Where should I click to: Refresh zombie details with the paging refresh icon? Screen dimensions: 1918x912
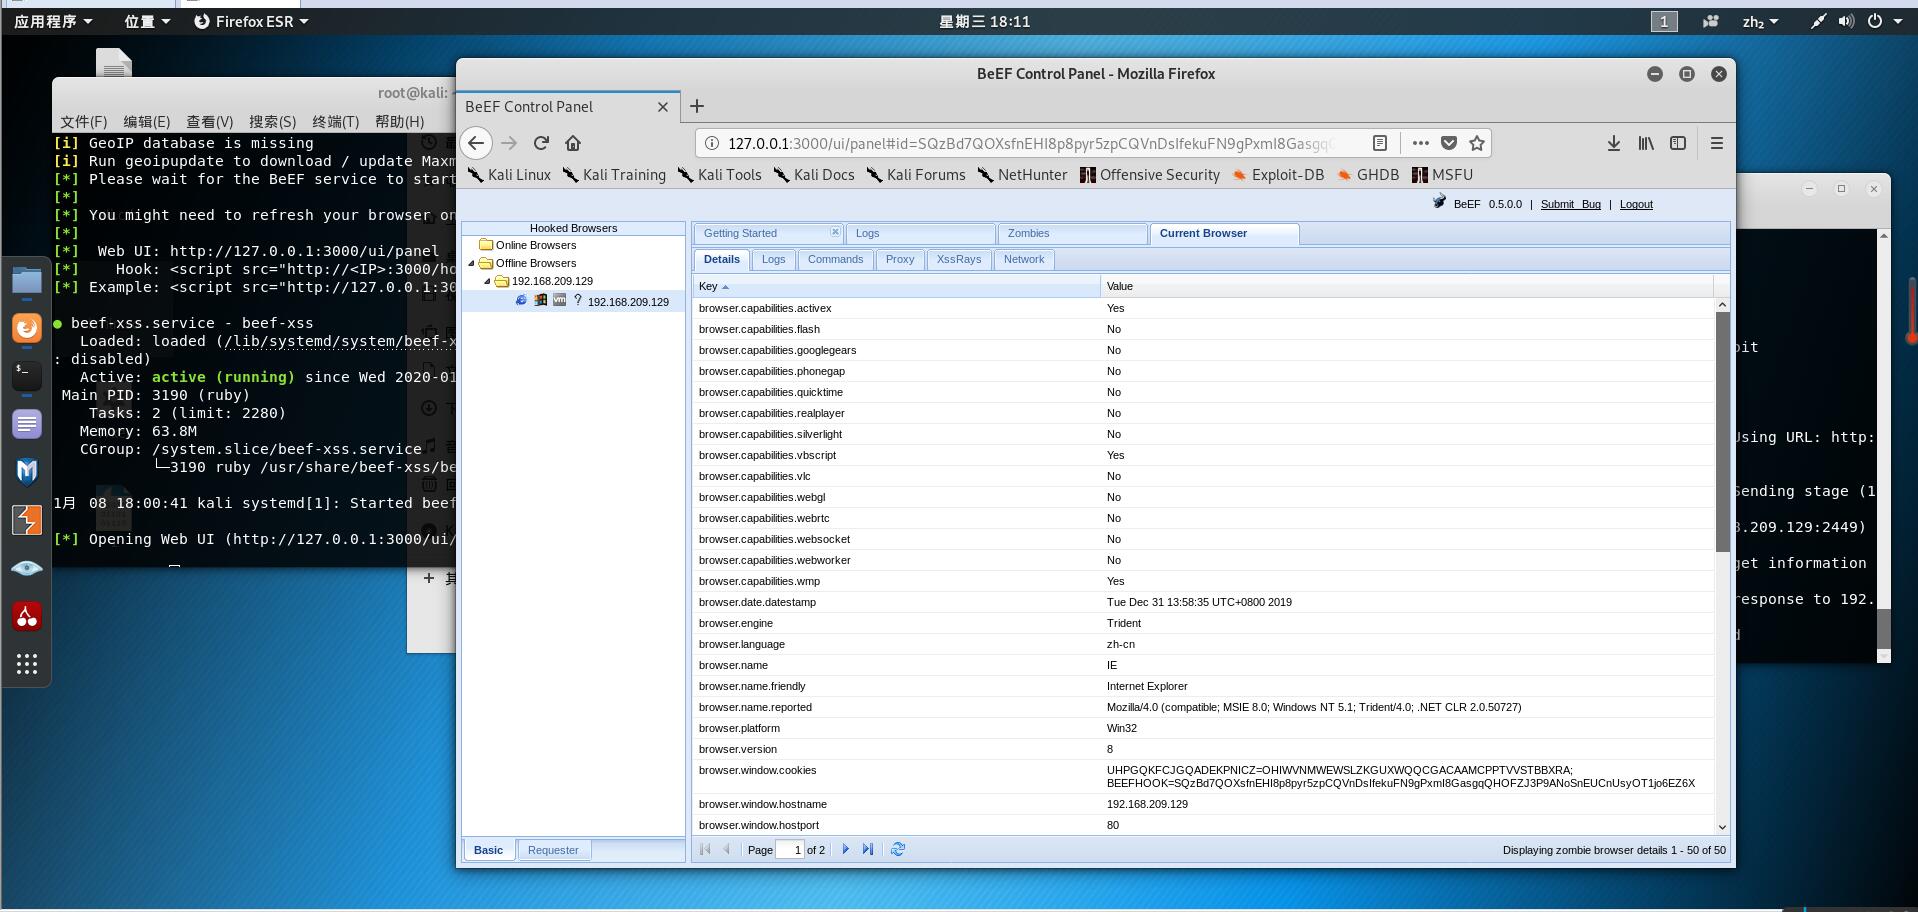coord(898,849)
